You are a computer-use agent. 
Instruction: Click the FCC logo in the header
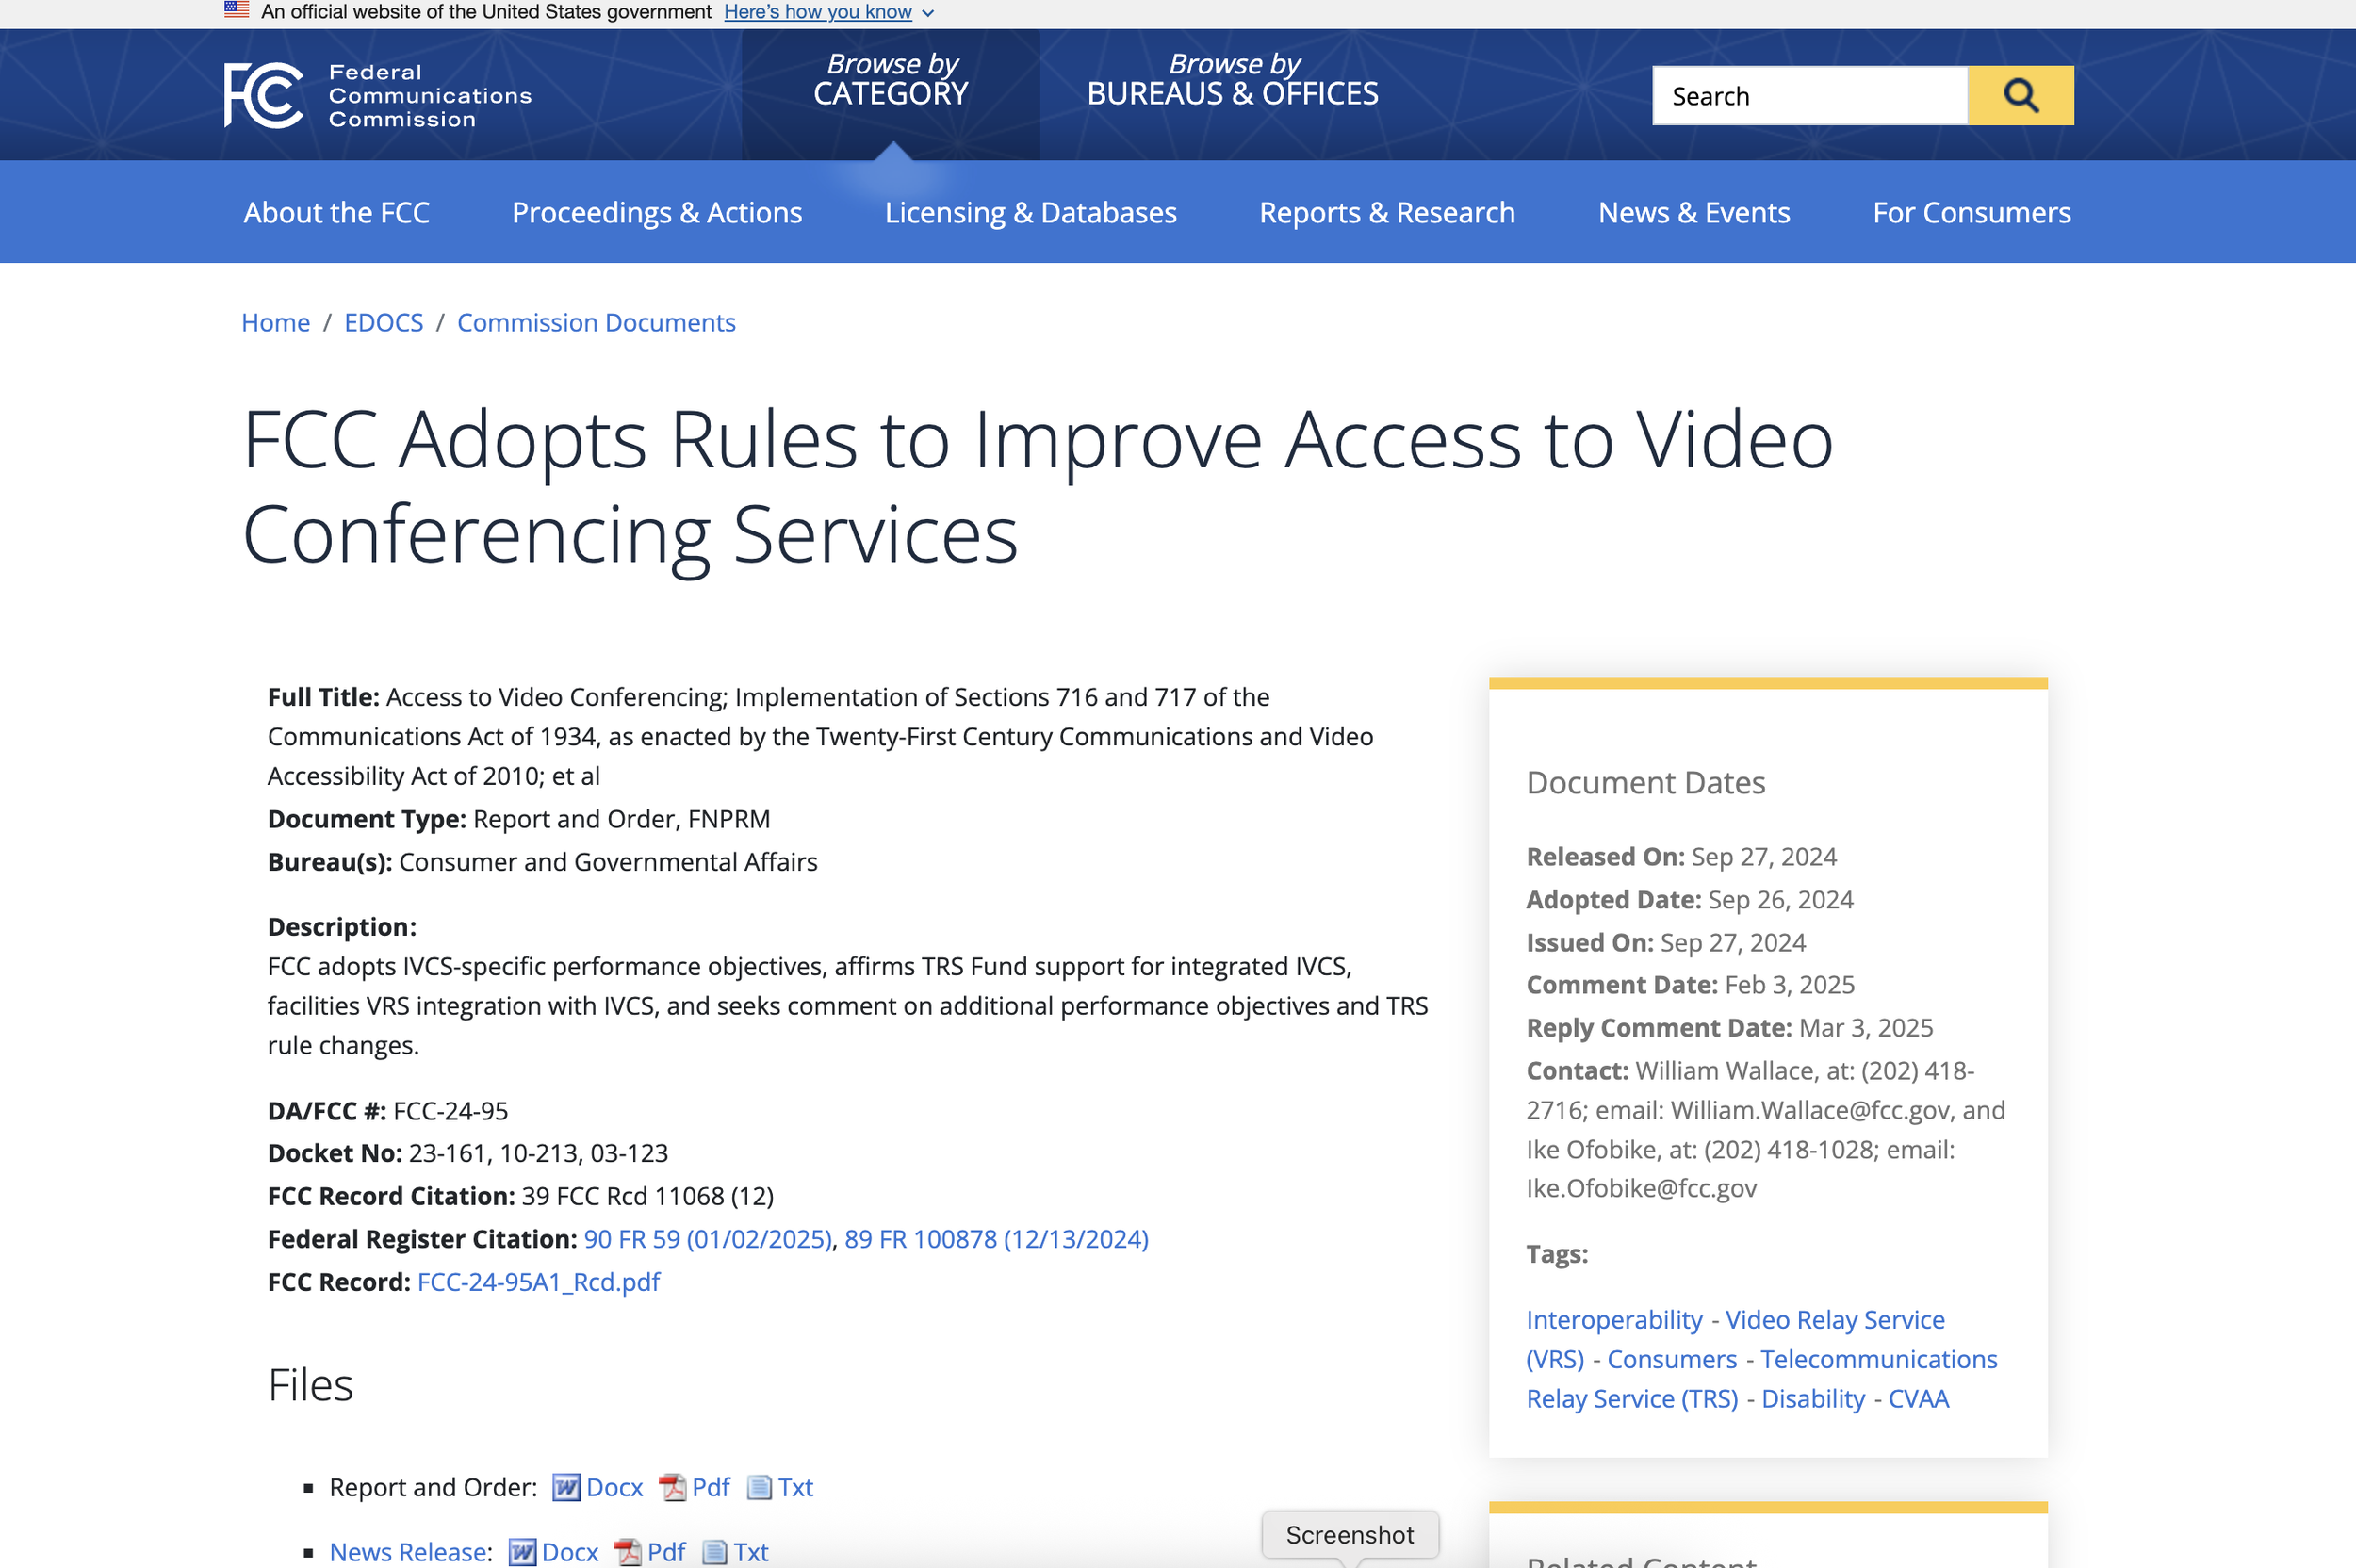[264, 96]
